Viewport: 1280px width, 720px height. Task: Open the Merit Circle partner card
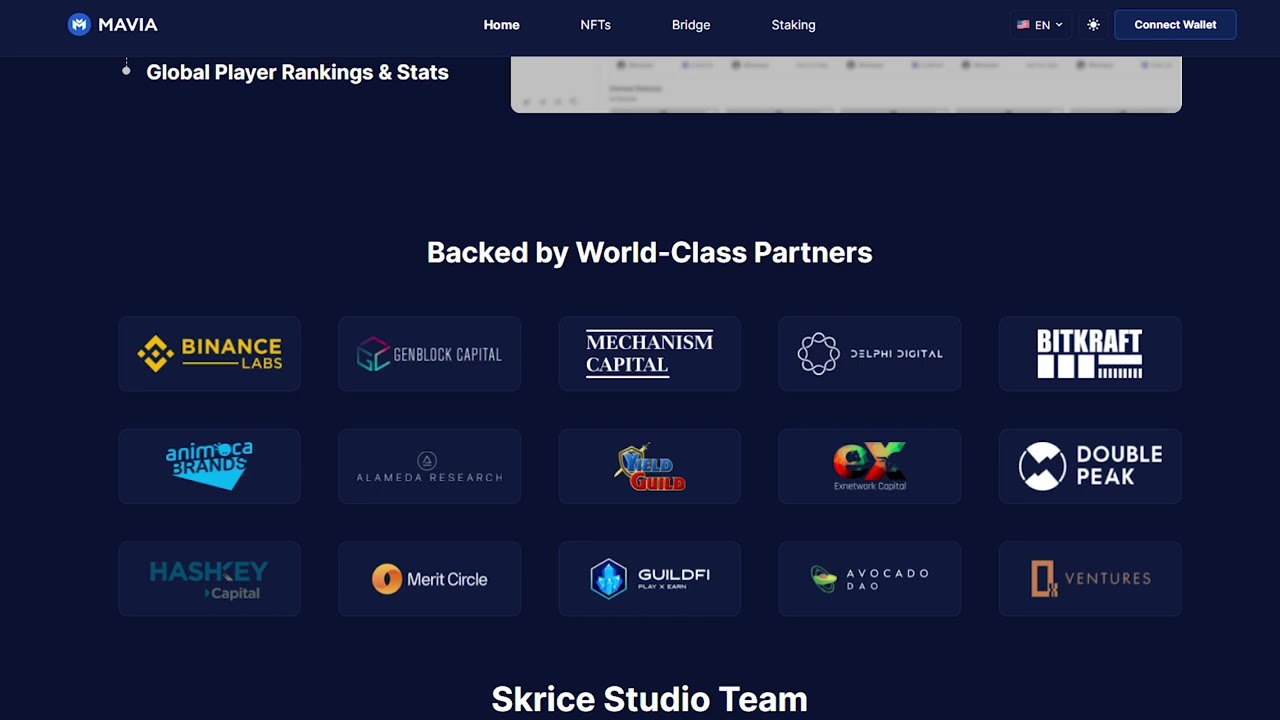[429, 579]
